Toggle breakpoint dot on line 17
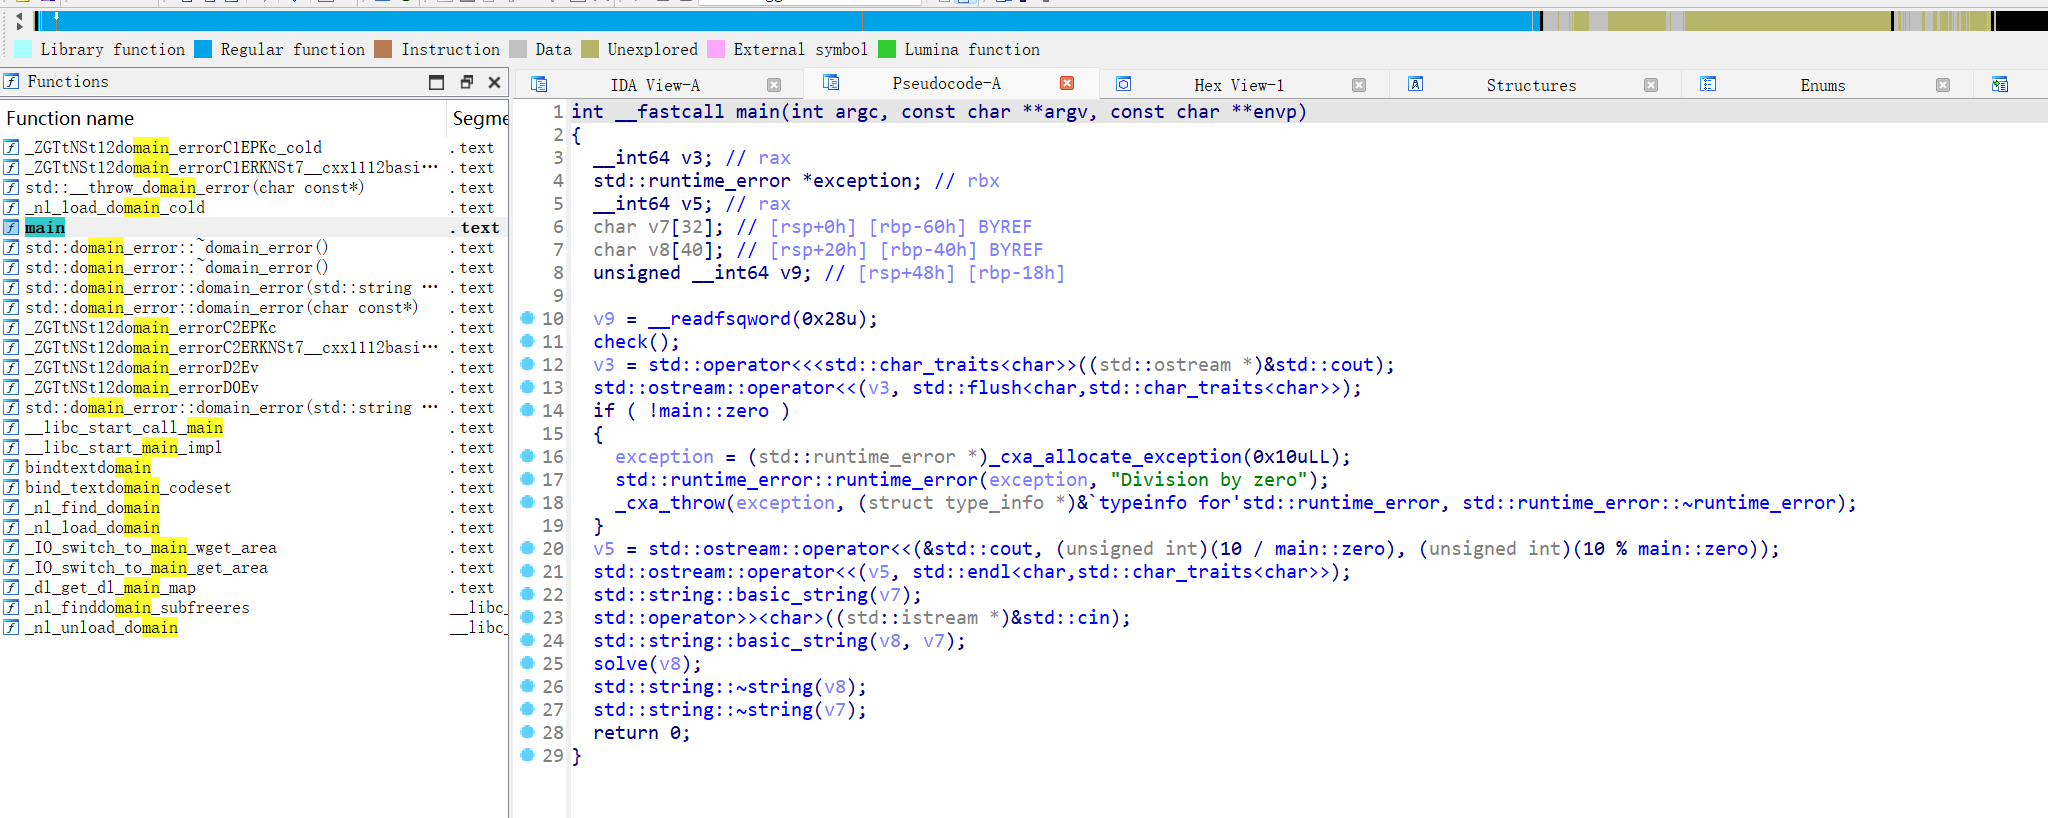Image resolution: width=2048 pixels, height=818 pixels. pos(527,480)
